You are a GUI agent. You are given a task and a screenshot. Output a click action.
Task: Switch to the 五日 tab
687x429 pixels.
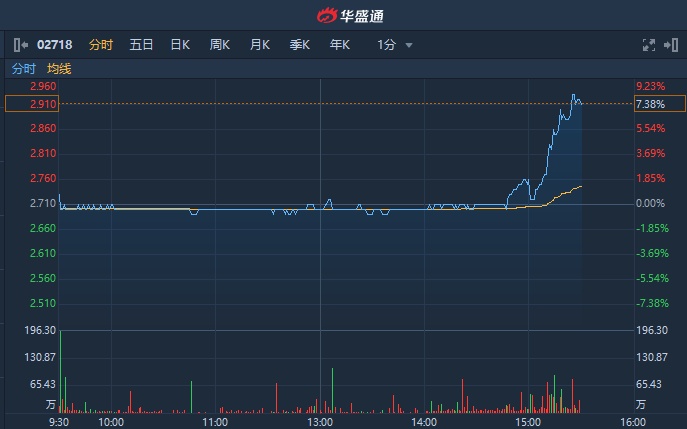click(x=141, y=45)
